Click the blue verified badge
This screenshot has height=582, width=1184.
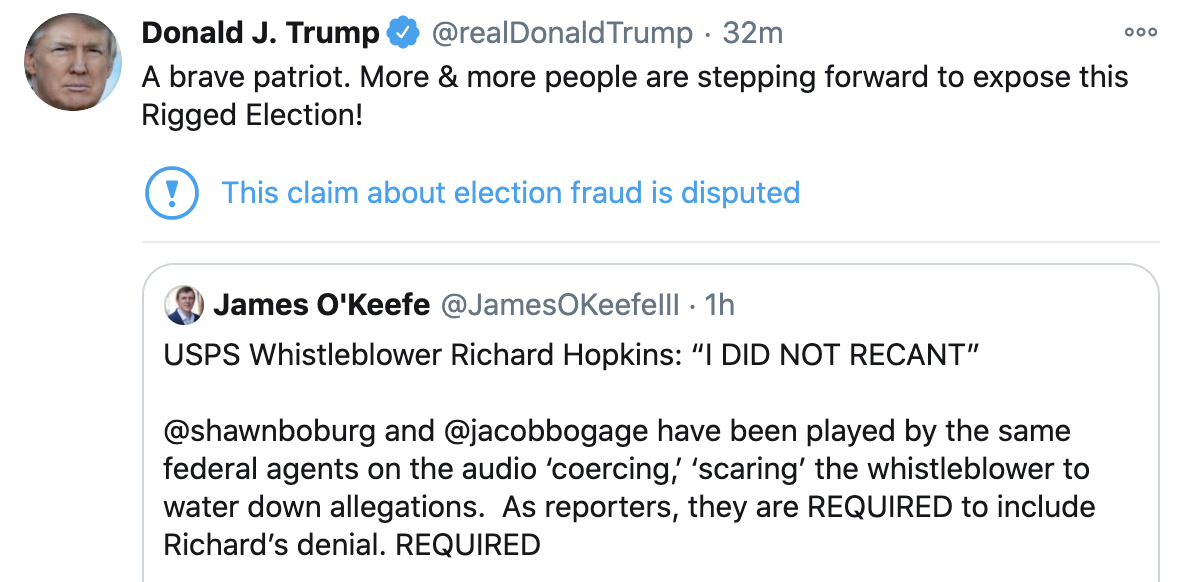[403, 33]
